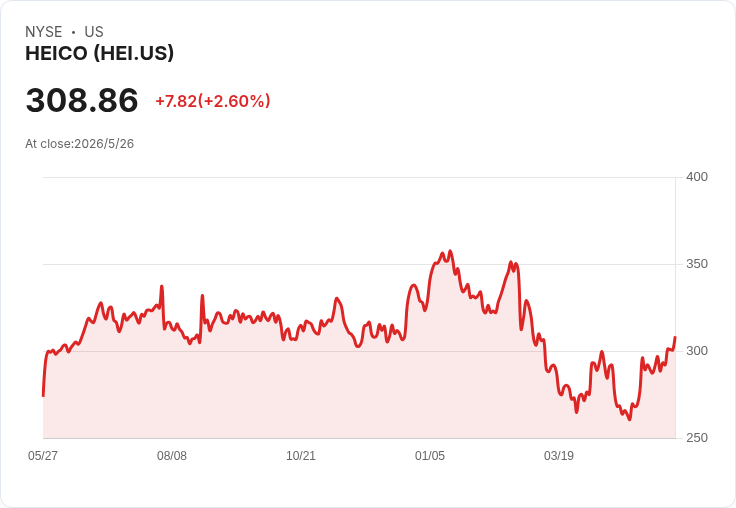Click the 05/27 date axis label

(43, 456)
